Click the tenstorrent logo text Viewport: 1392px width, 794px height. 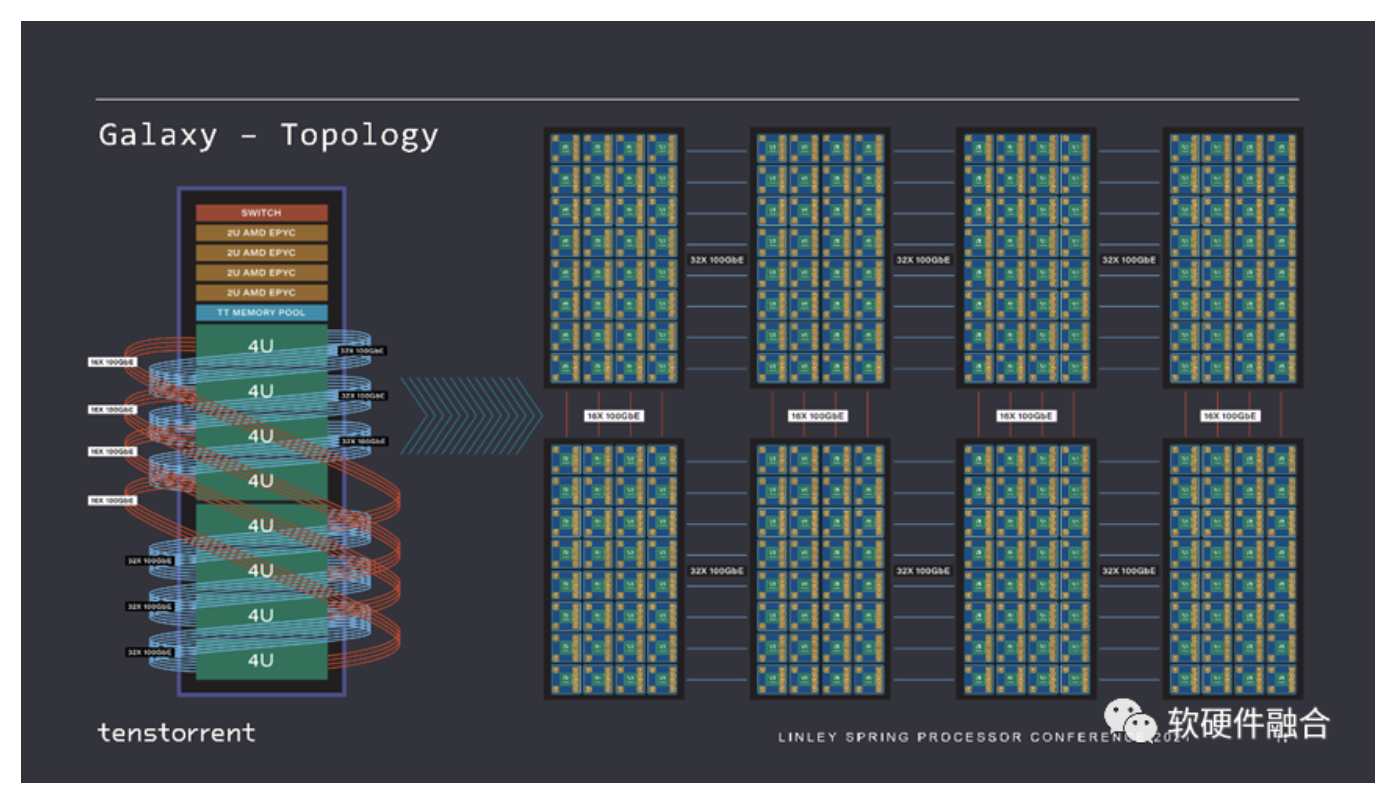[177, 732]
